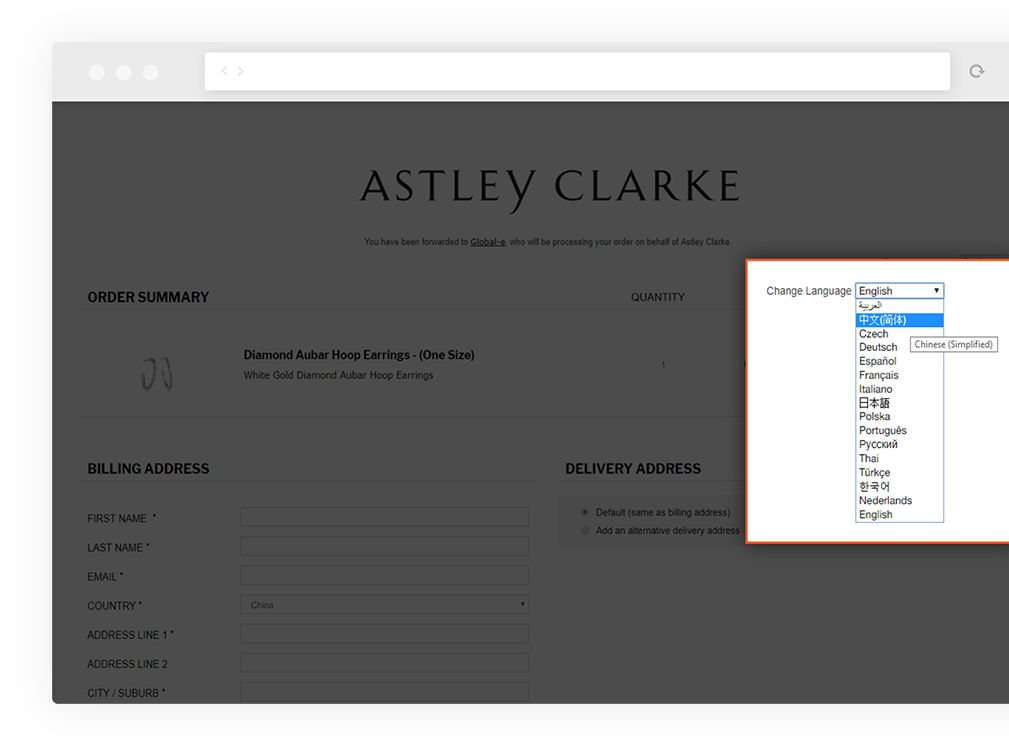1009x749 pixels.
Task: Click White Gold Diamond Aubar description text
Action: click(x=338, y=375)
